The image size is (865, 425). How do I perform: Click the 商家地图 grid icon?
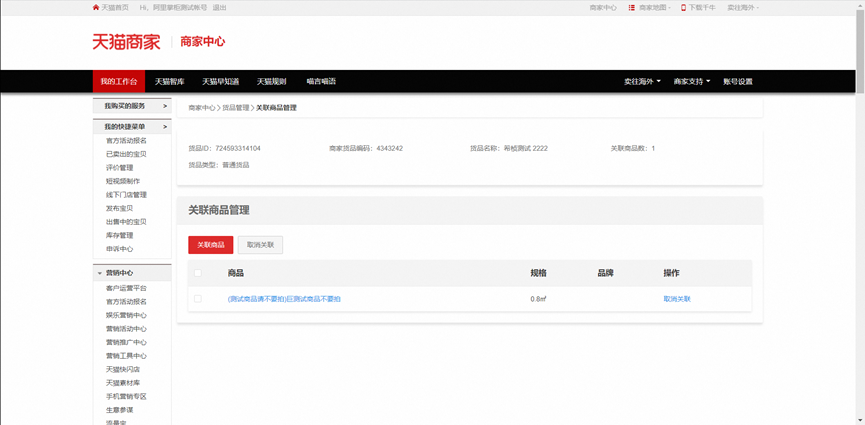(x=632, y=7)
